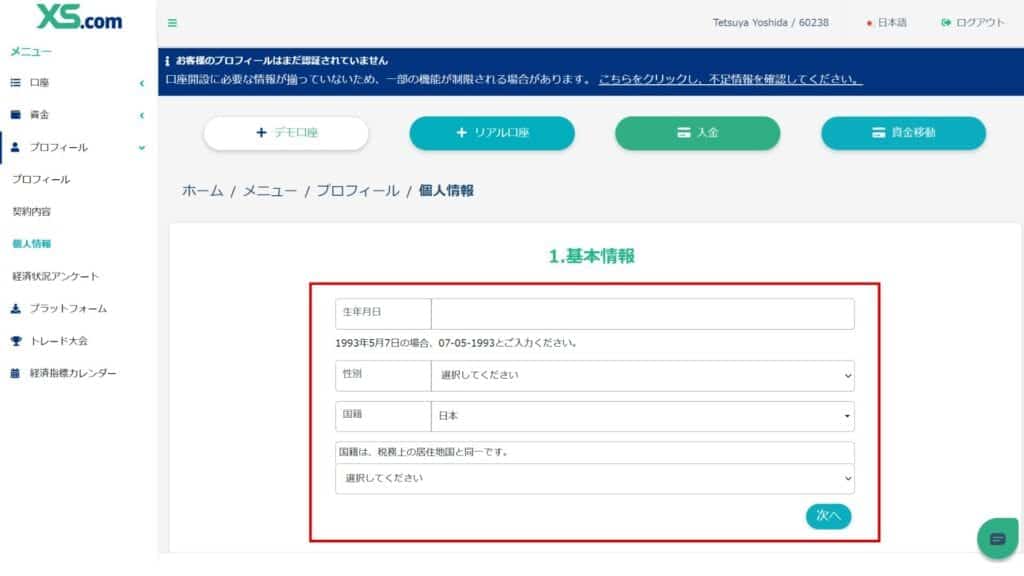The height and width of the screenshot is (576, 1024).
Task: Click the banner link こちらをクリックし
Action: click(731, 79)
